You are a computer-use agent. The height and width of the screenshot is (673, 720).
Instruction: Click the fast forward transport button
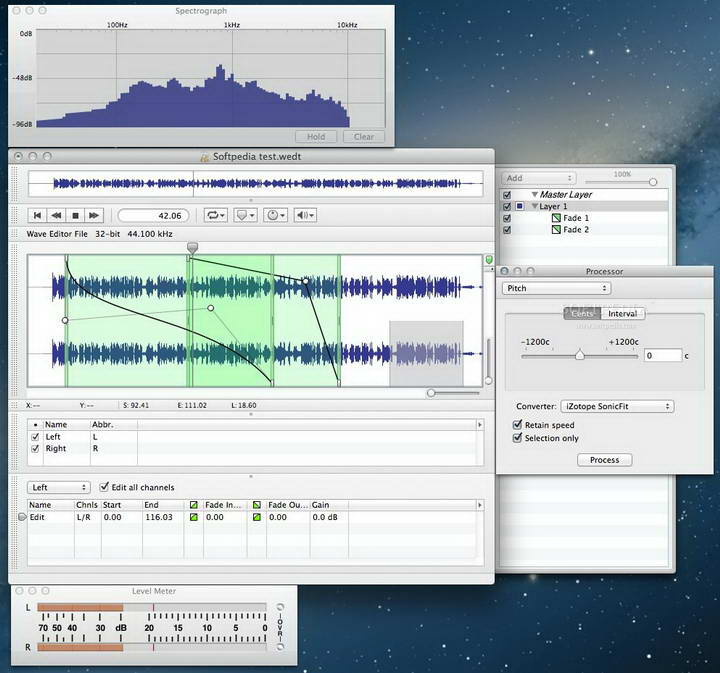94,215
